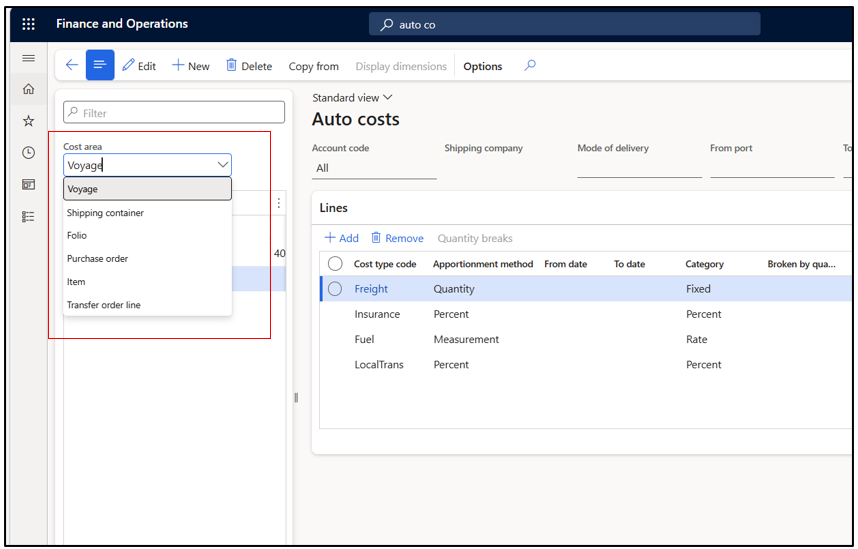Click the To date column header
Image resolution: width=858 pixels, height=549 pixels.
(x=629, y=264)
